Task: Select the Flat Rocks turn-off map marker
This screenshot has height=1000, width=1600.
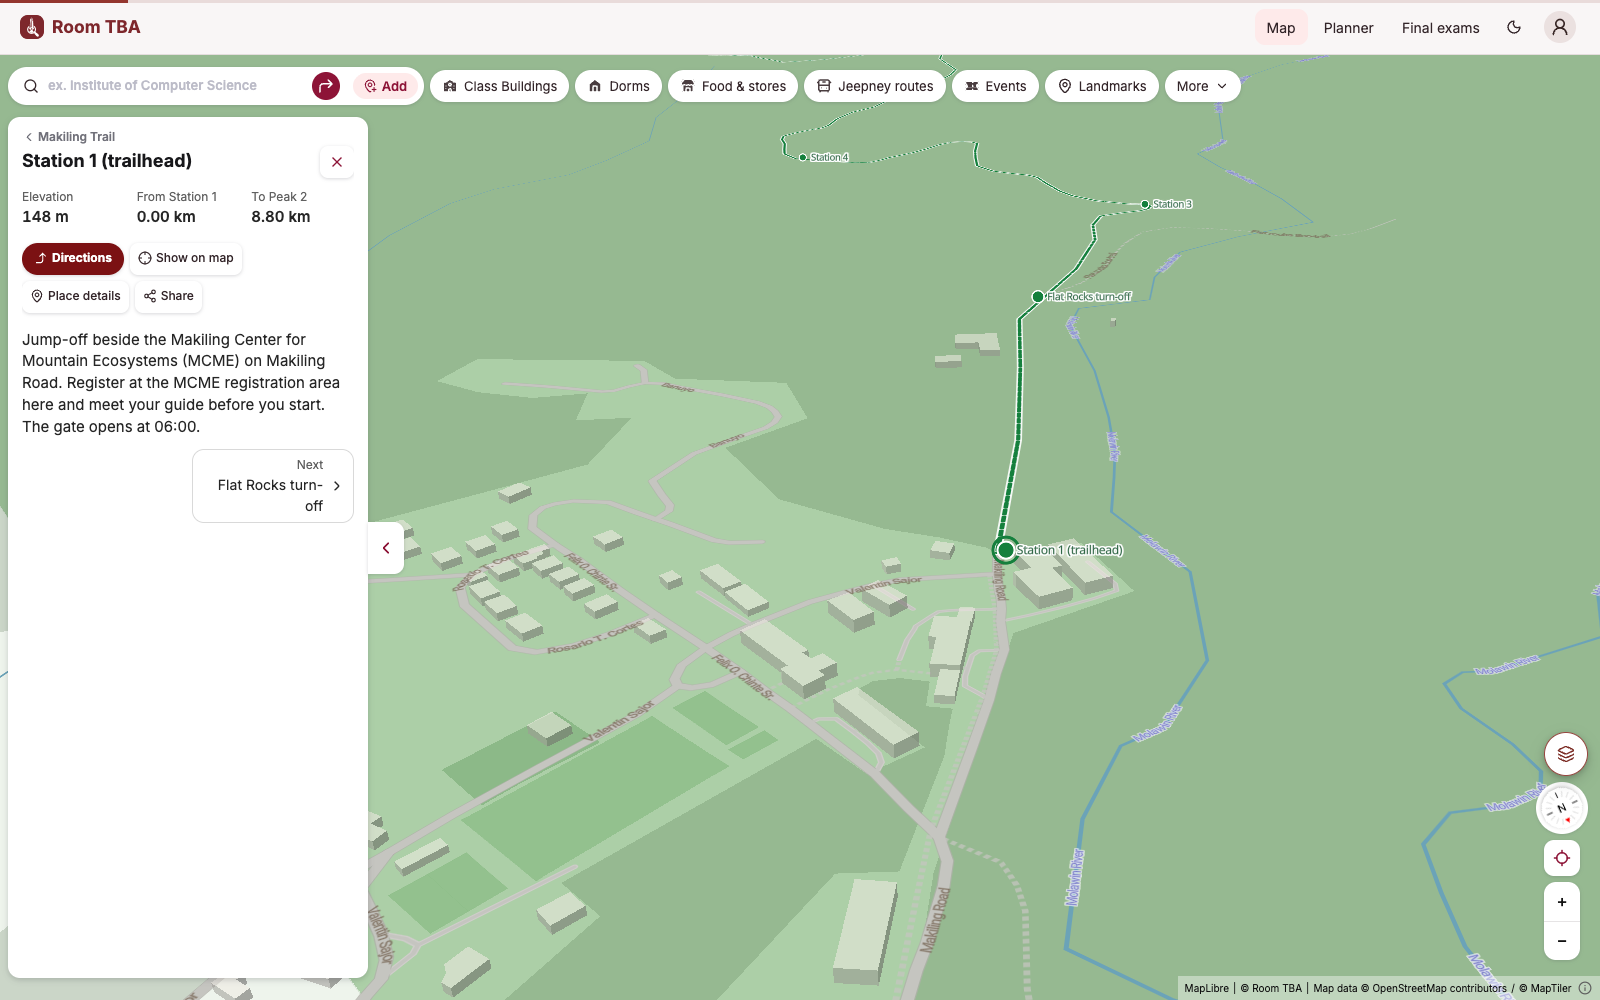Action: click(x=1038, y=297)
